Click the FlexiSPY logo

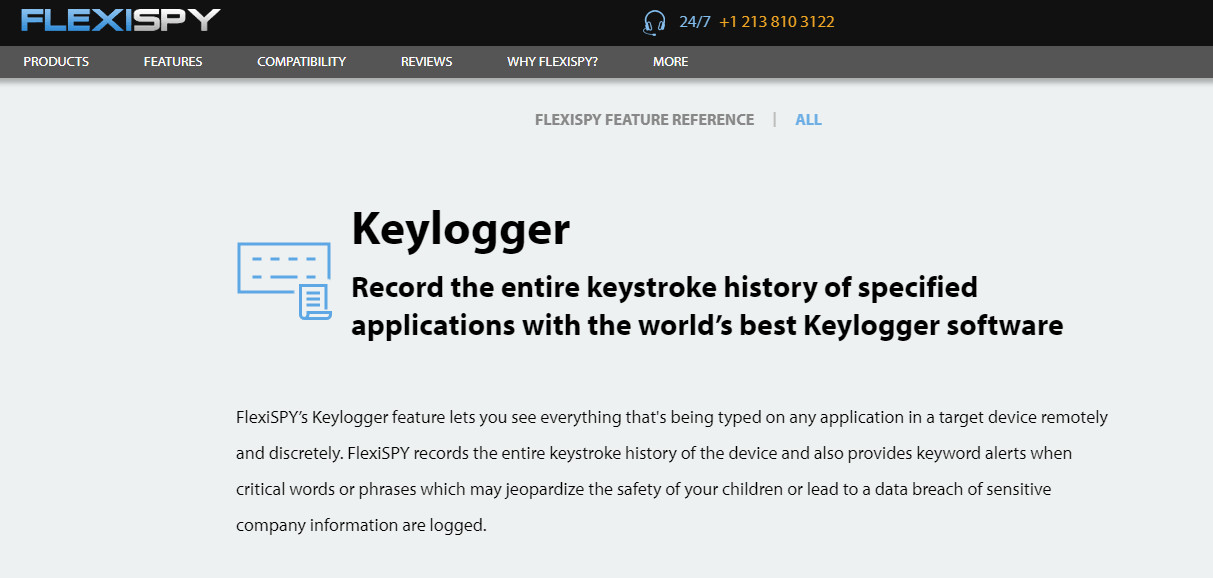(121, 20)
